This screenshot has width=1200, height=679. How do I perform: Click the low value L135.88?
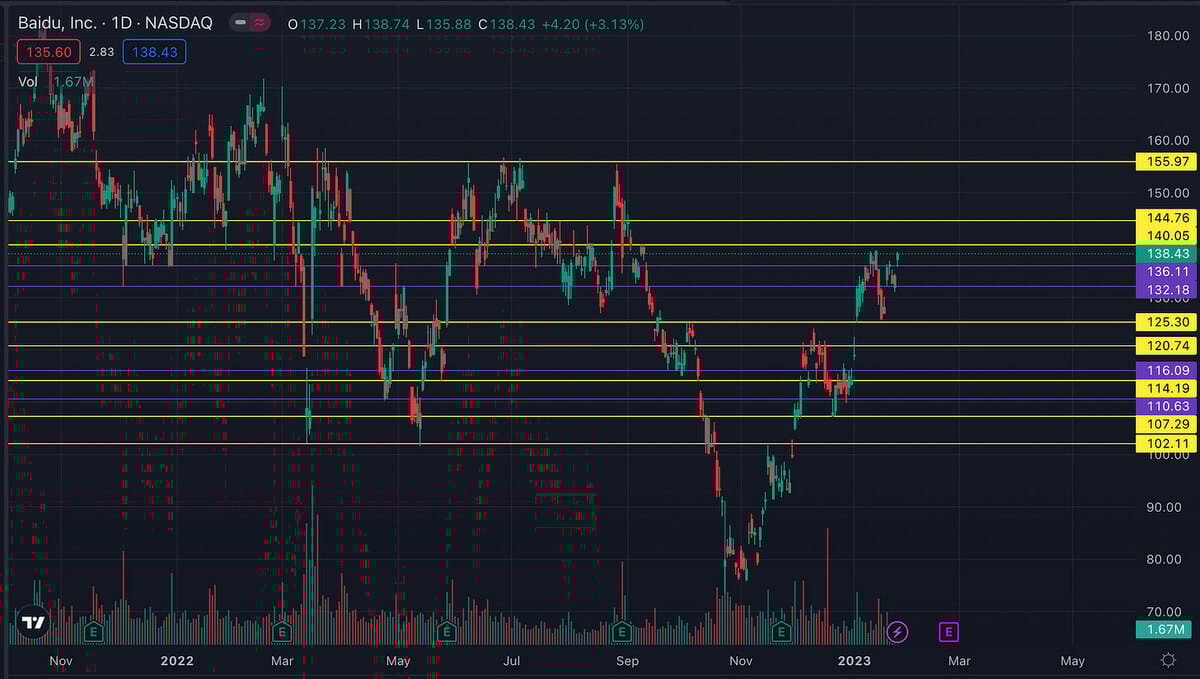click(442, 24)
